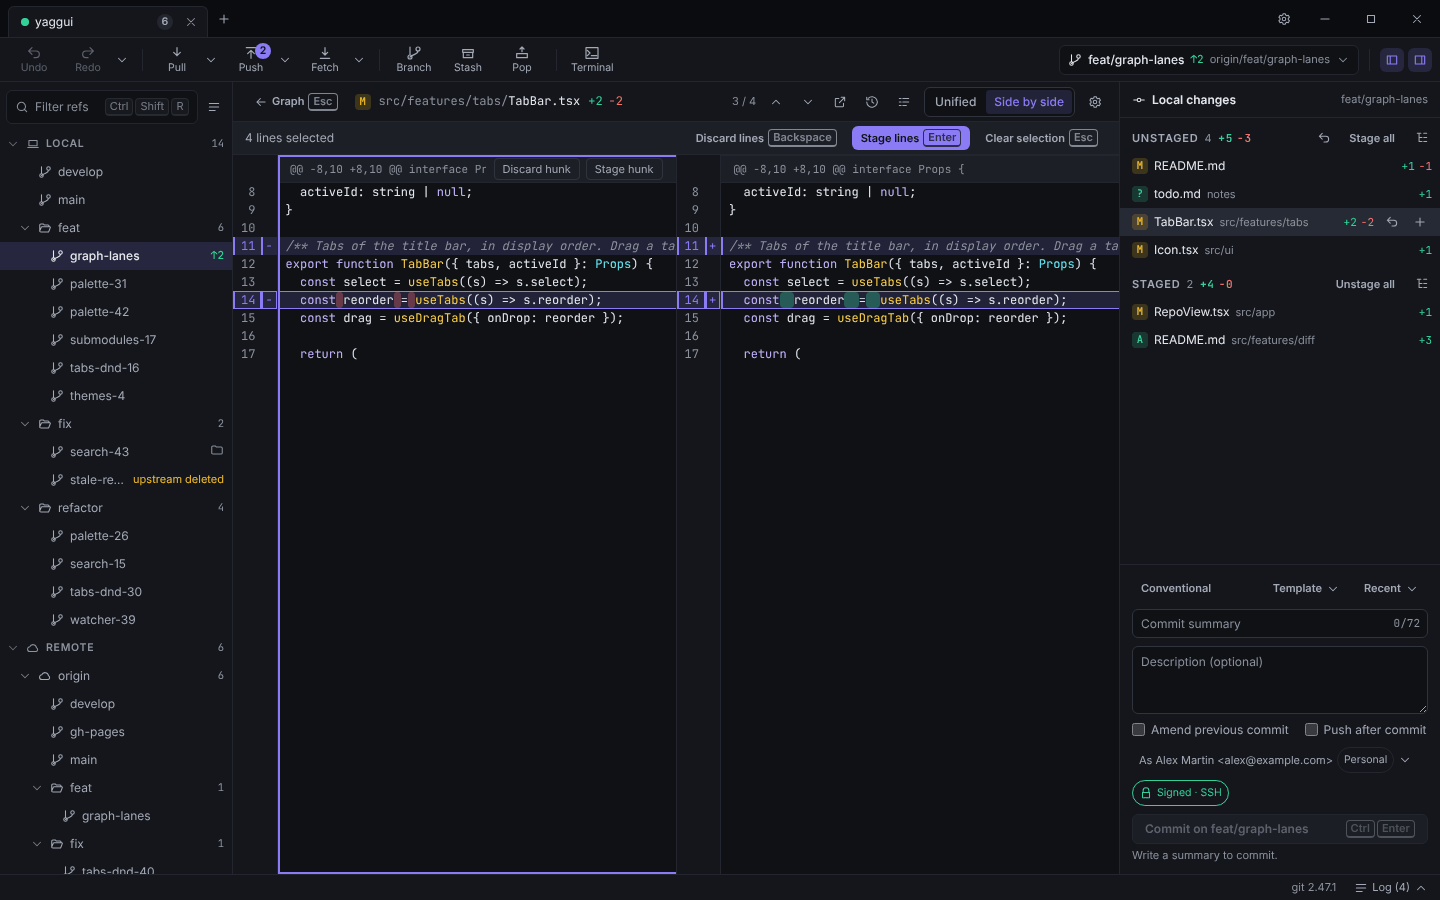Click the Filter refs search field
Viewport: 1440px width, 900px height.
[x=101, y=106]
